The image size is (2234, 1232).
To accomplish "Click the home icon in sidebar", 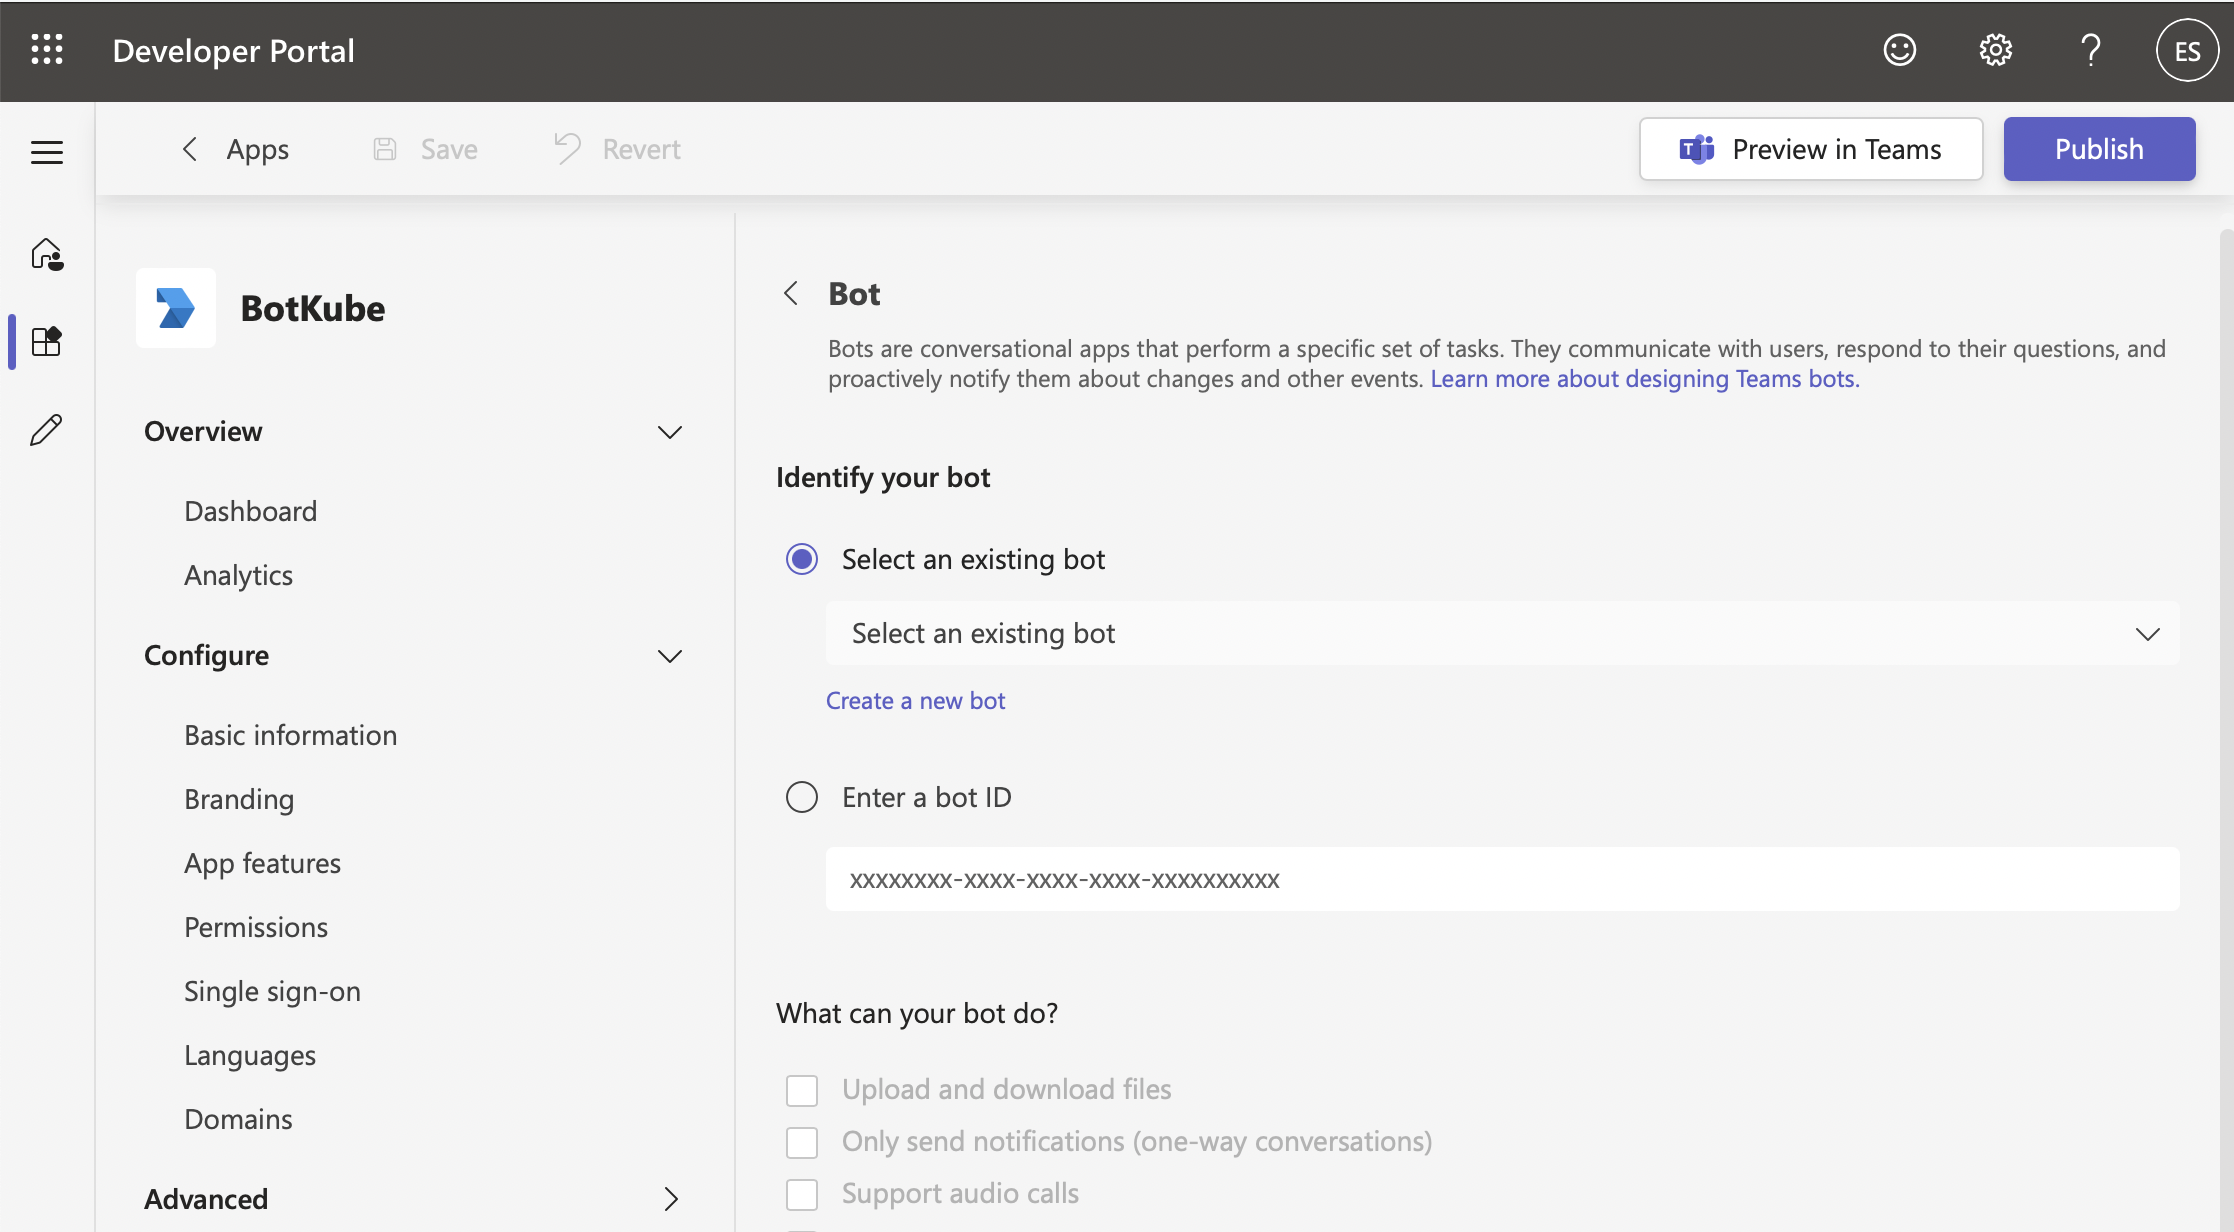I will [45, 253].
